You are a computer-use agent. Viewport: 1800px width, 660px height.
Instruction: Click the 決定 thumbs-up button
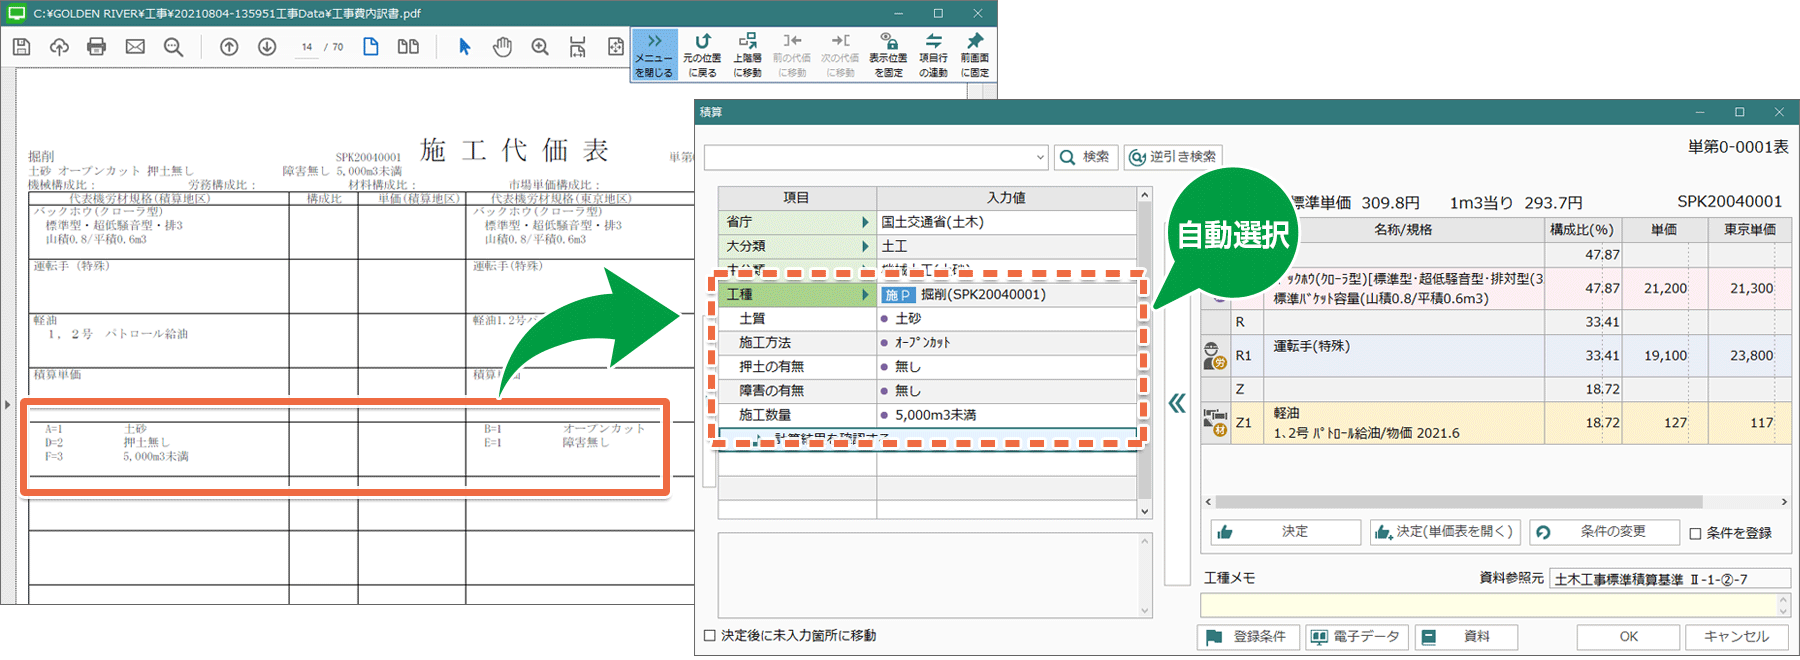click(x=1285, y=532)
